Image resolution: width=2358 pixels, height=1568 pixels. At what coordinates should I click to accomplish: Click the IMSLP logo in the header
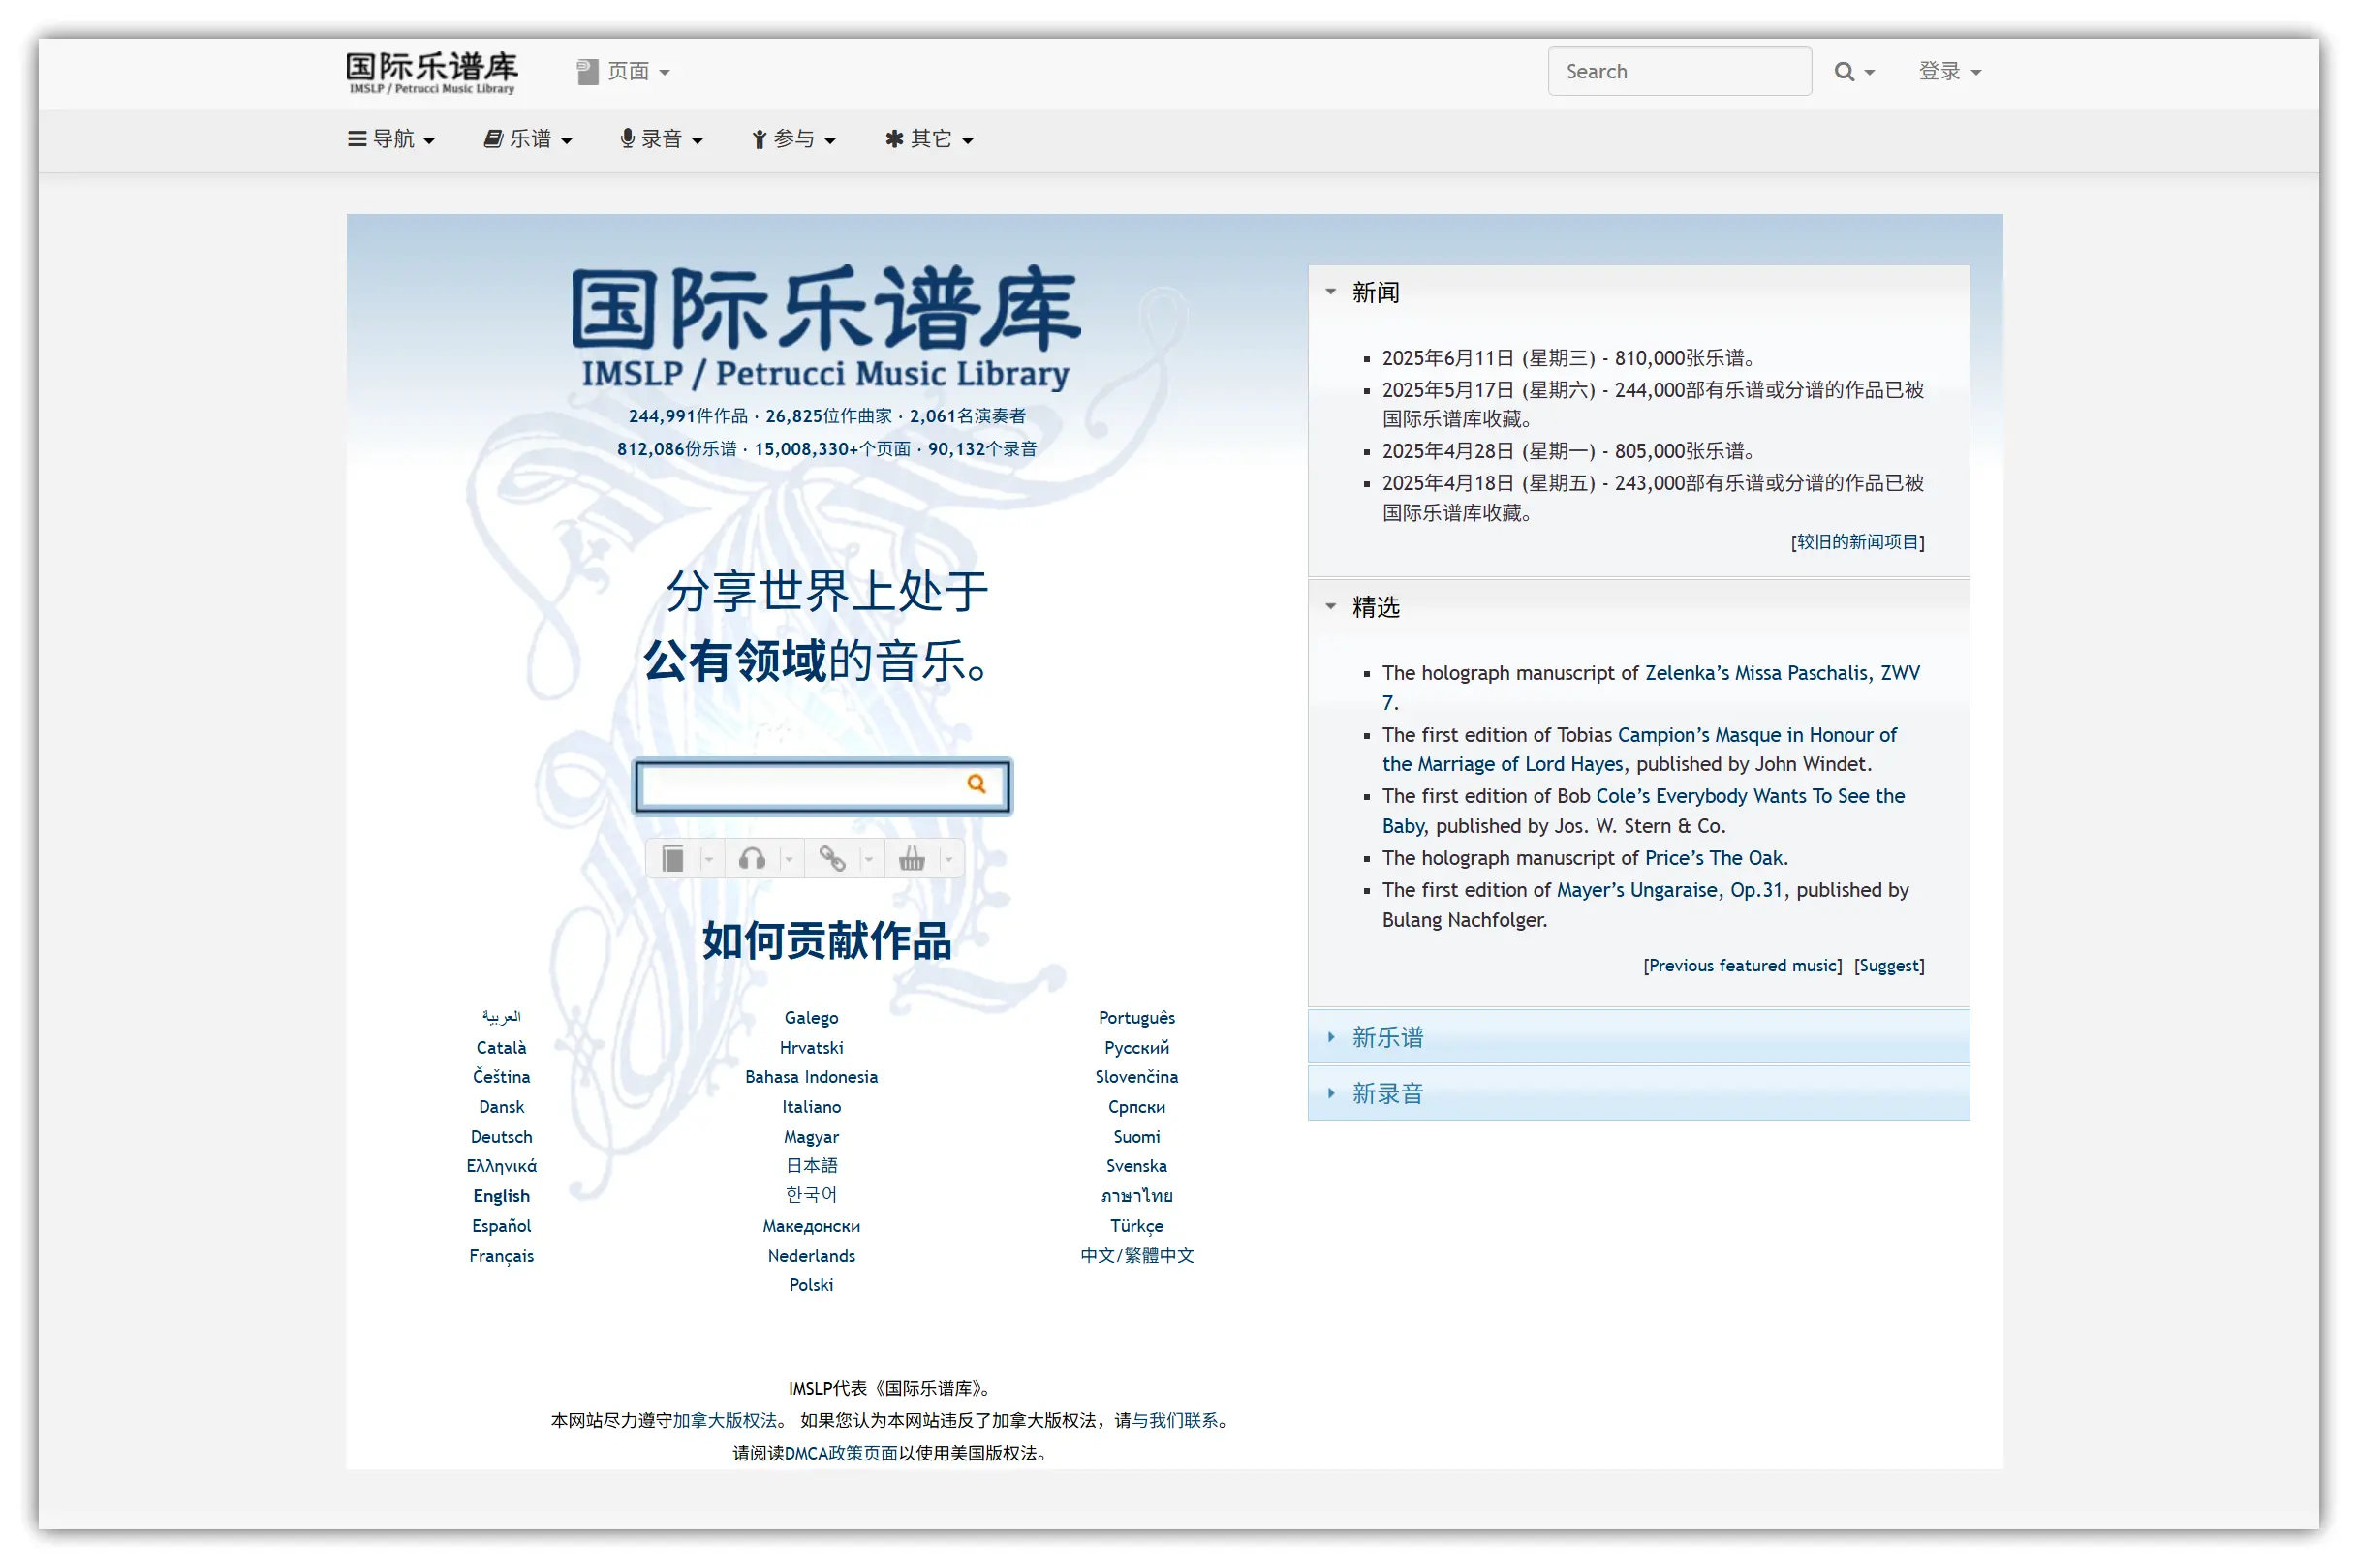tap(431, 72)
